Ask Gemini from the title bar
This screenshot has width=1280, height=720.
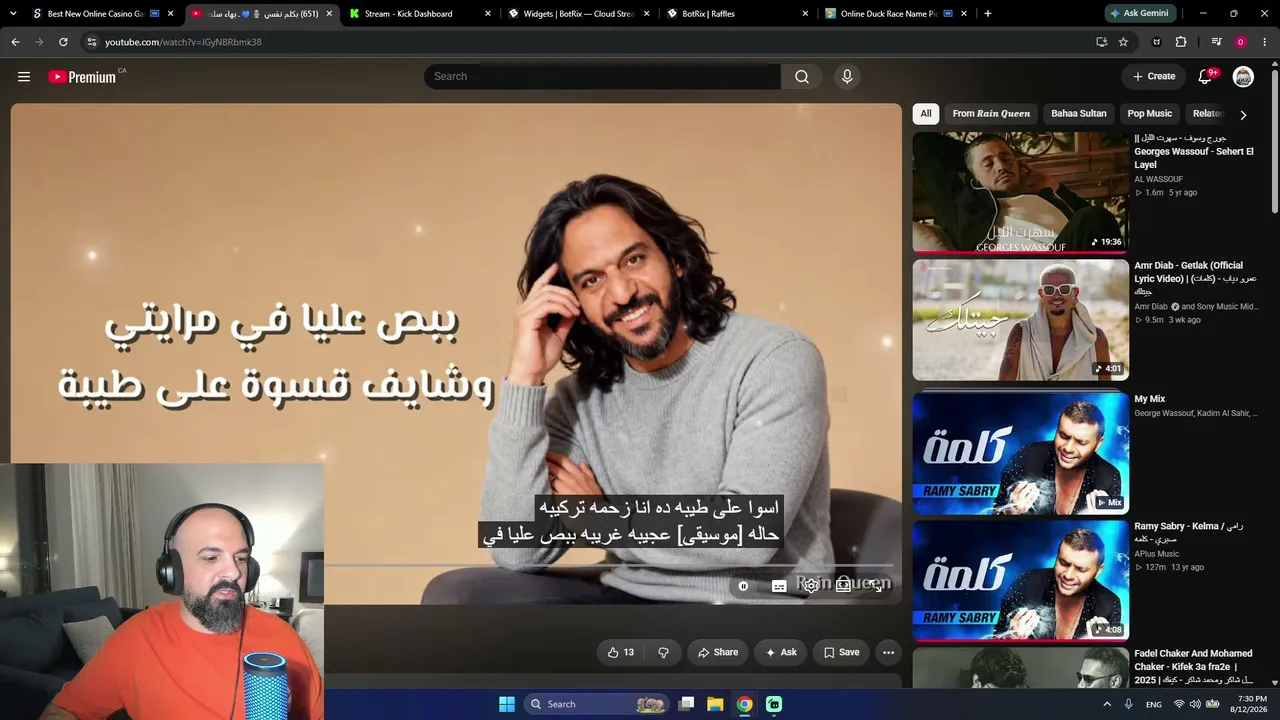click(1139, 14)
